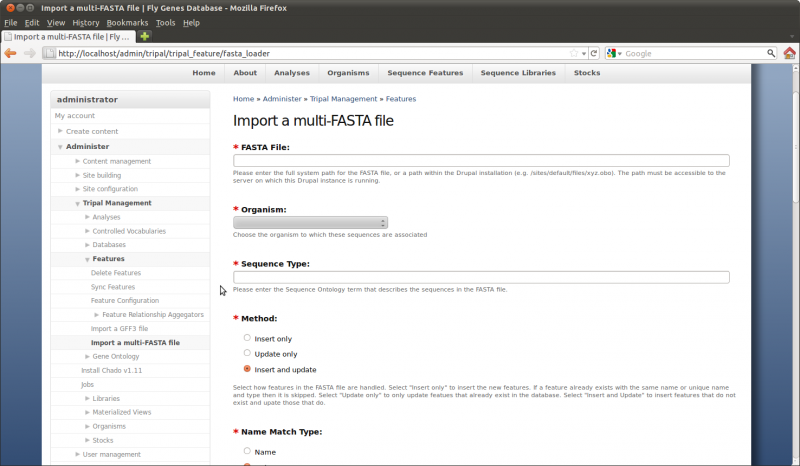Open the Help menu
Image resolution: width=800 pixels, height=466 pixels.
[x=191, y=22]
